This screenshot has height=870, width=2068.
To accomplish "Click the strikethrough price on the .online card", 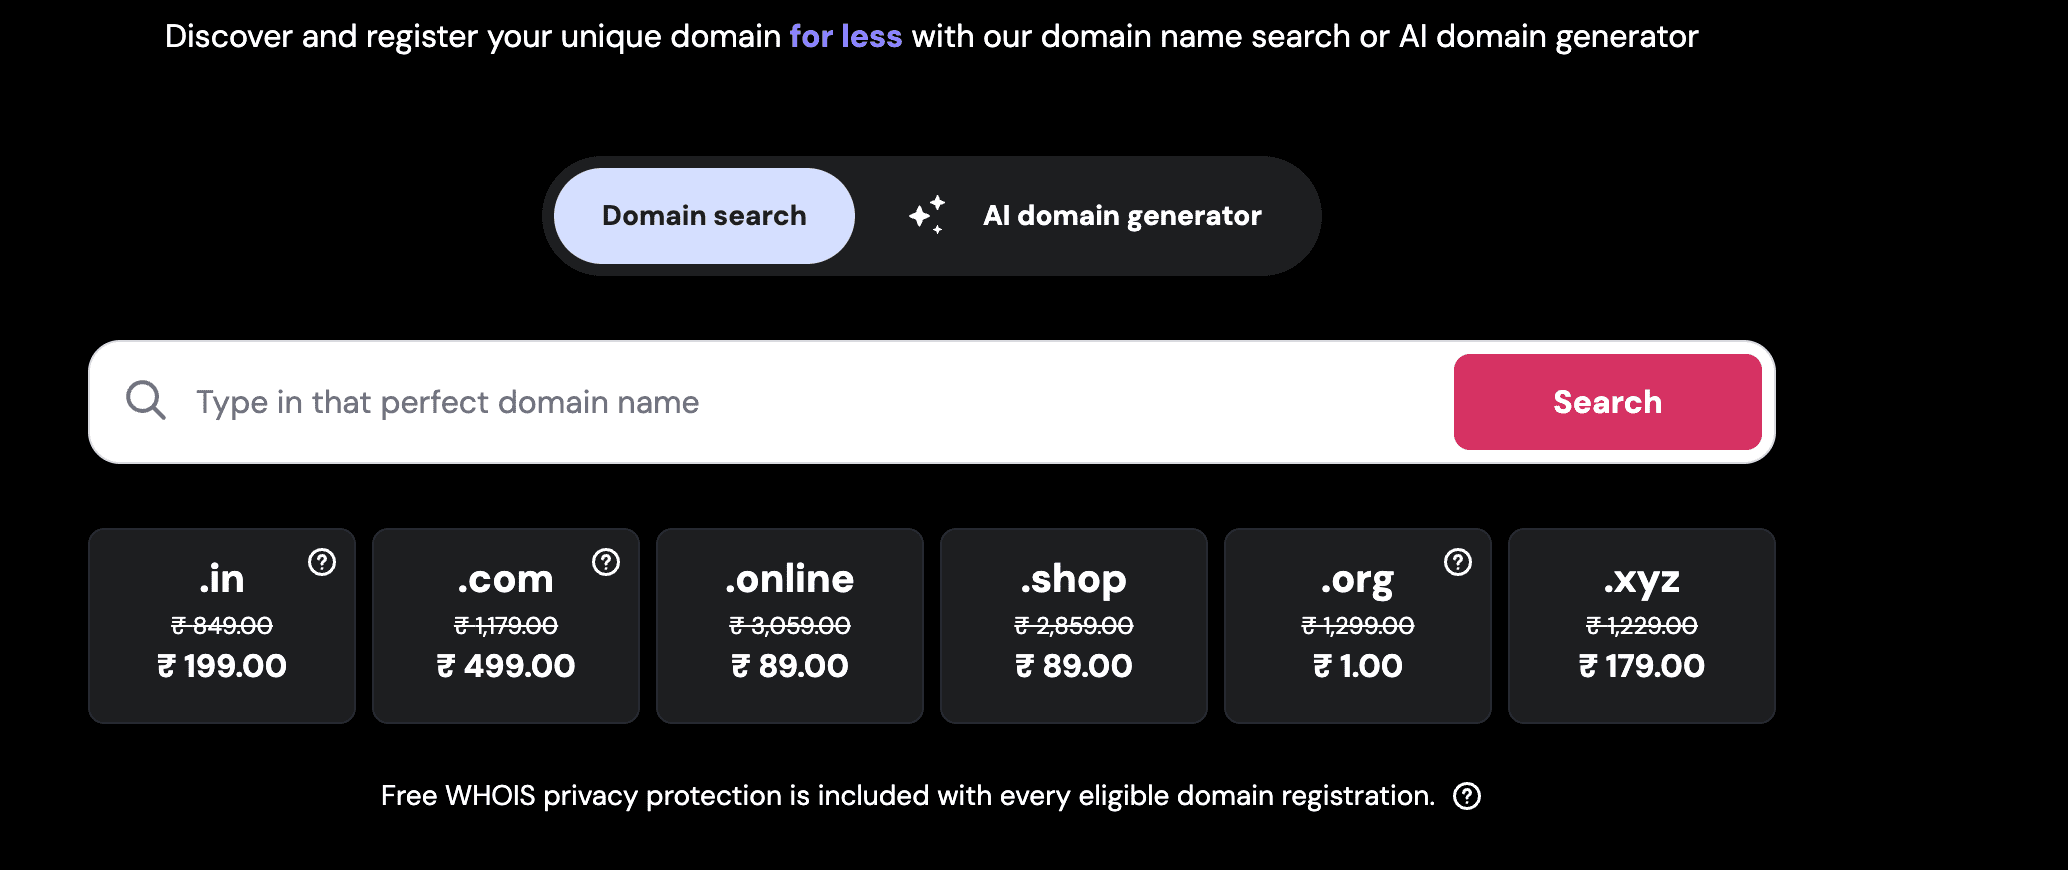I will coord(789,625).
